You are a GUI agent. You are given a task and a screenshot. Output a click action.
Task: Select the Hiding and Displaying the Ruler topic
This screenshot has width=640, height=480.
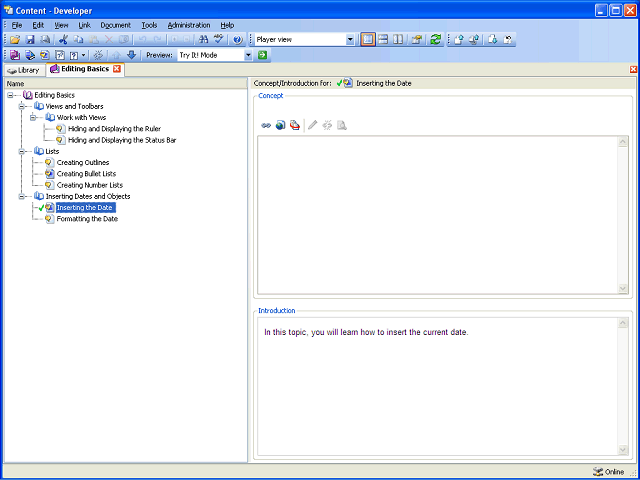coord(114,129)
